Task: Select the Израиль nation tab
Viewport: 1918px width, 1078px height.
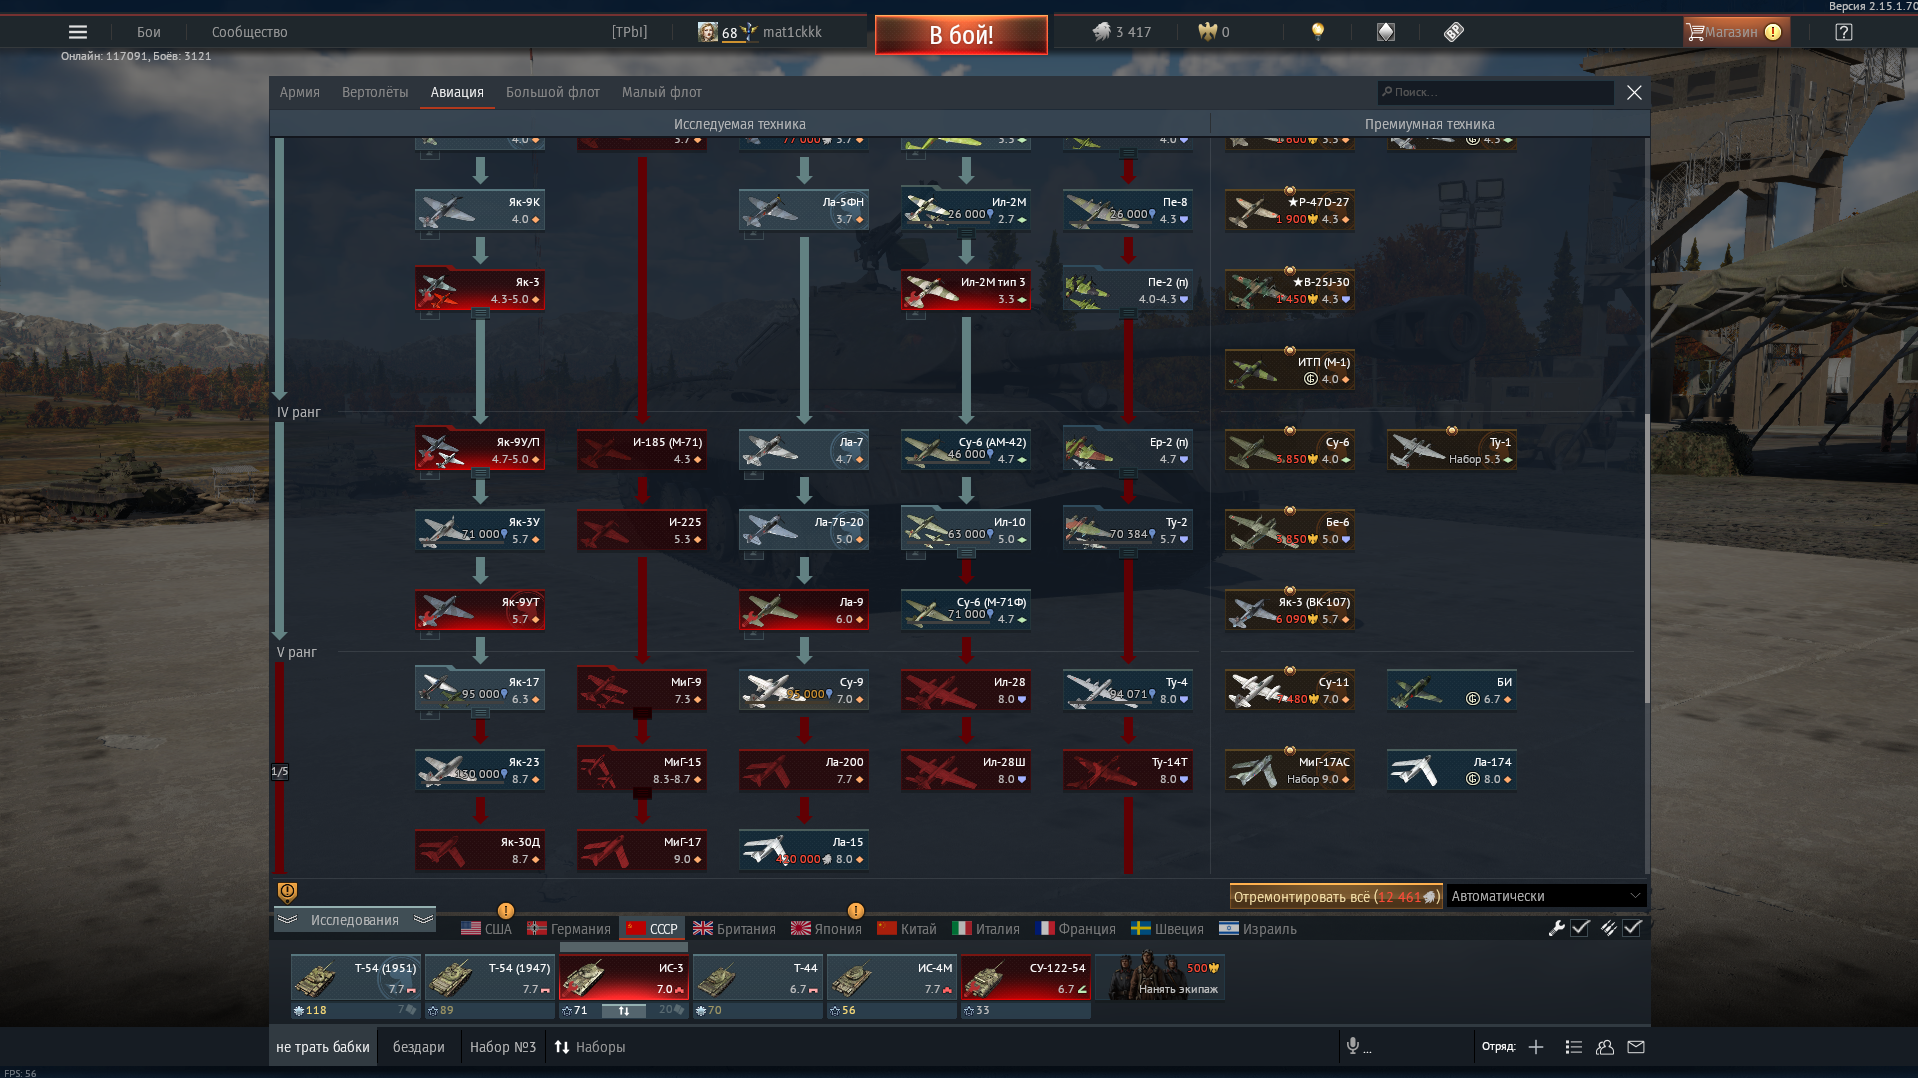Action: coord(1258,928)
